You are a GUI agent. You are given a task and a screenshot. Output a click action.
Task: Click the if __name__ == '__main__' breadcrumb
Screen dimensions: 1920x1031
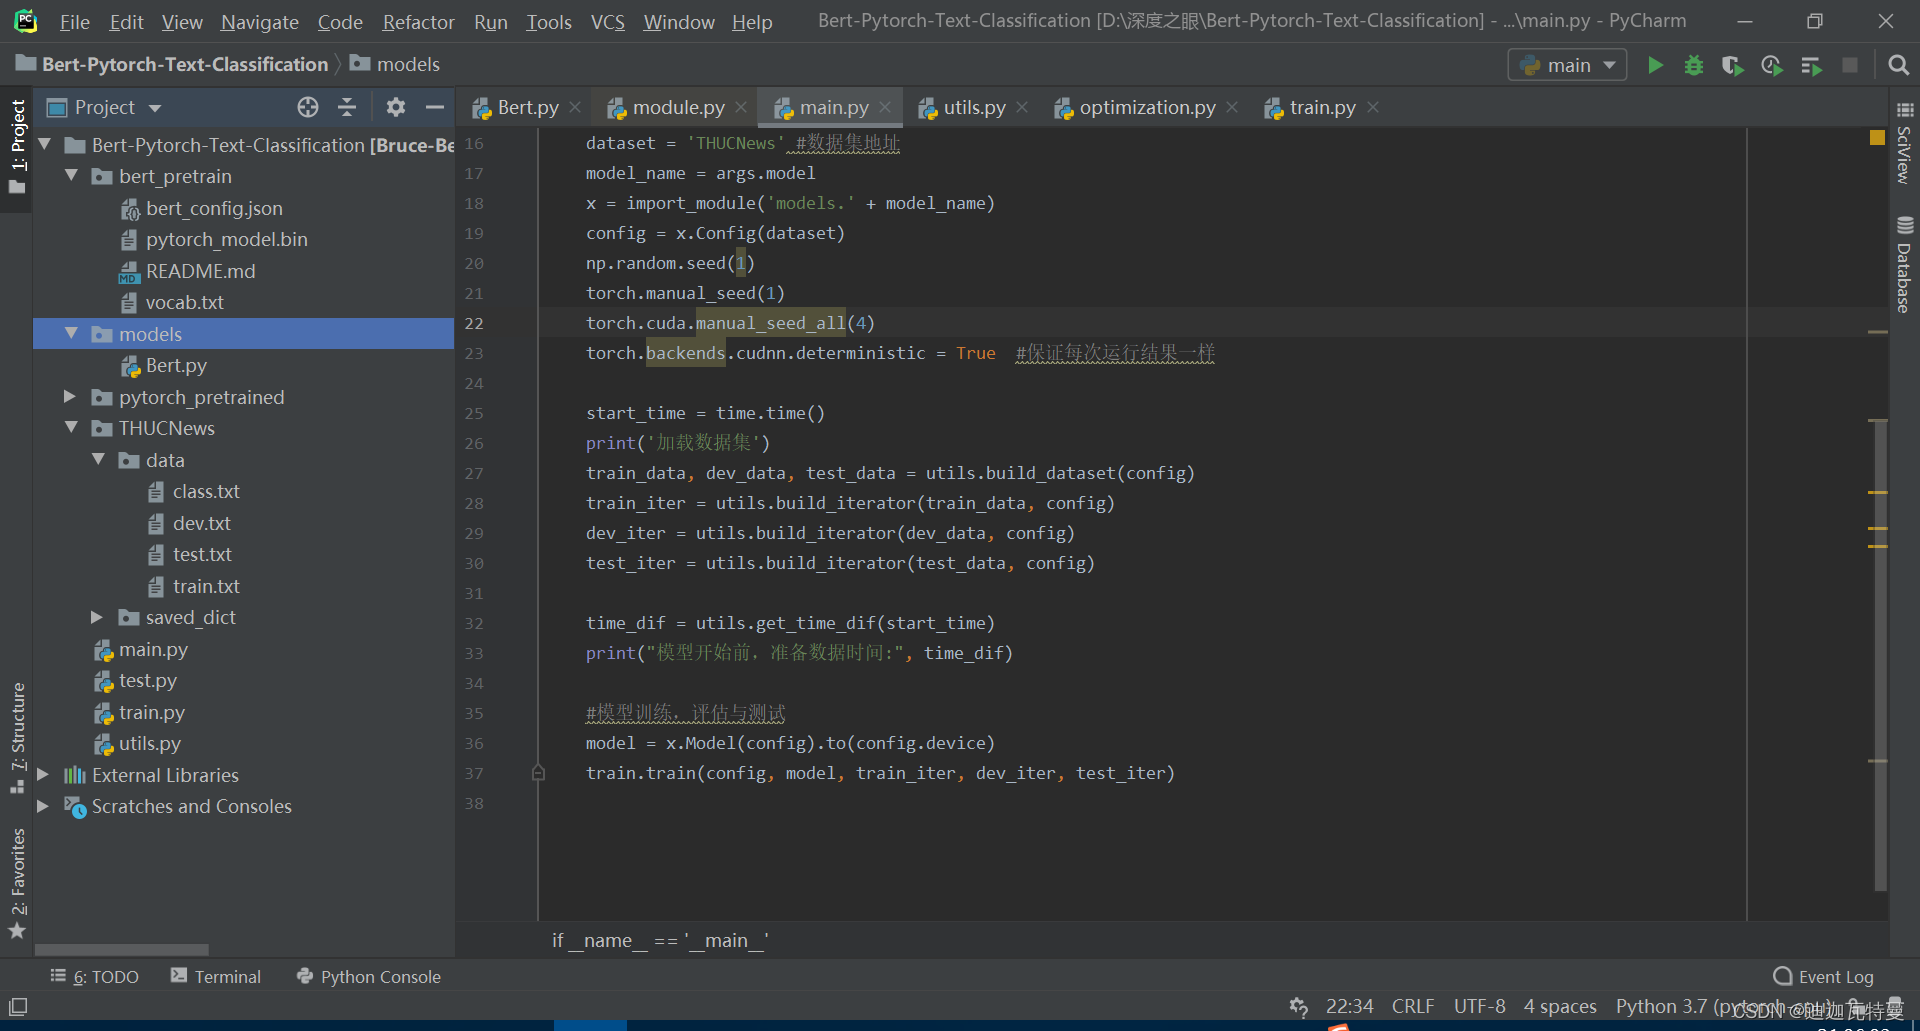pos(660,940)
